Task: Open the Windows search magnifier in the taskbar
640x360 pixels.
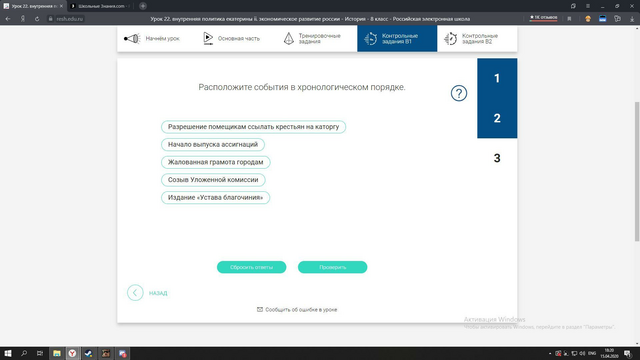Action: [x=24, y=353]
